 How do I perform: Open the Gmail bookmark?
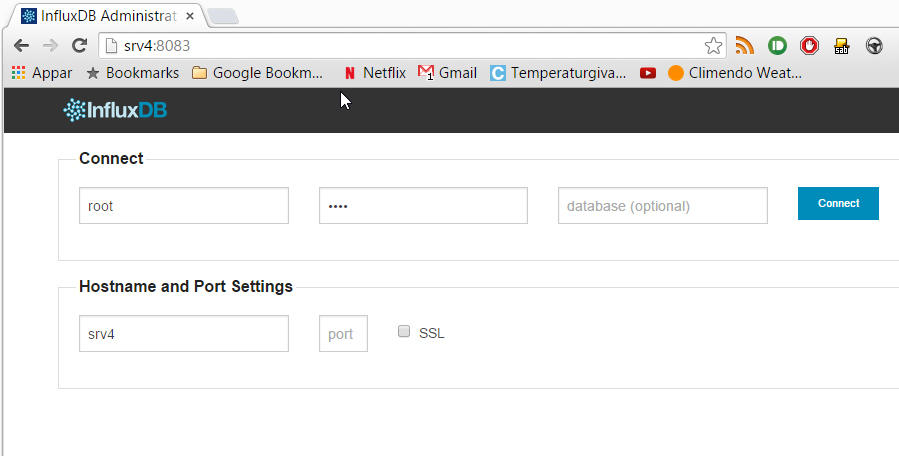pos(448,73)
